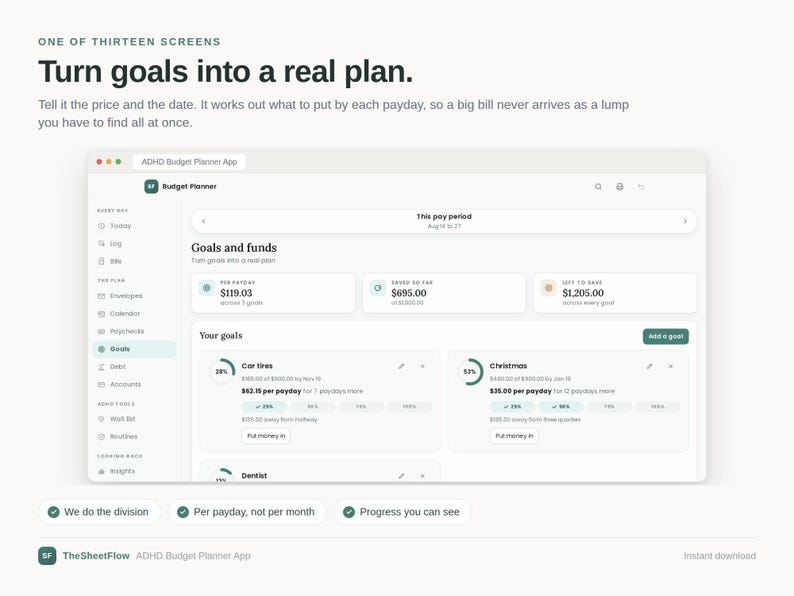Click the Goals and funds heading
This screenshot has height=596, width=794.
(x=234, y=248)
